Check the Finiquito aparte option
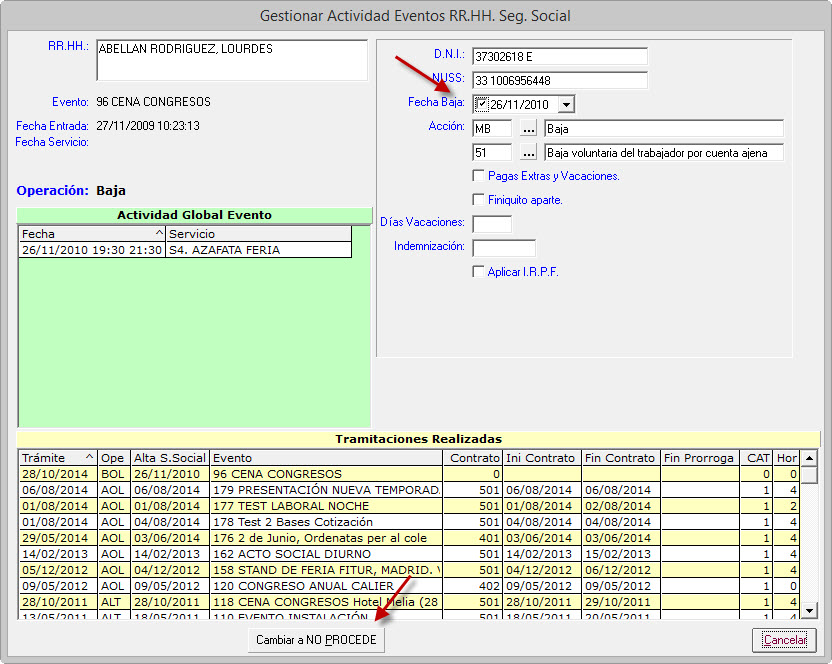 [478, 200]
